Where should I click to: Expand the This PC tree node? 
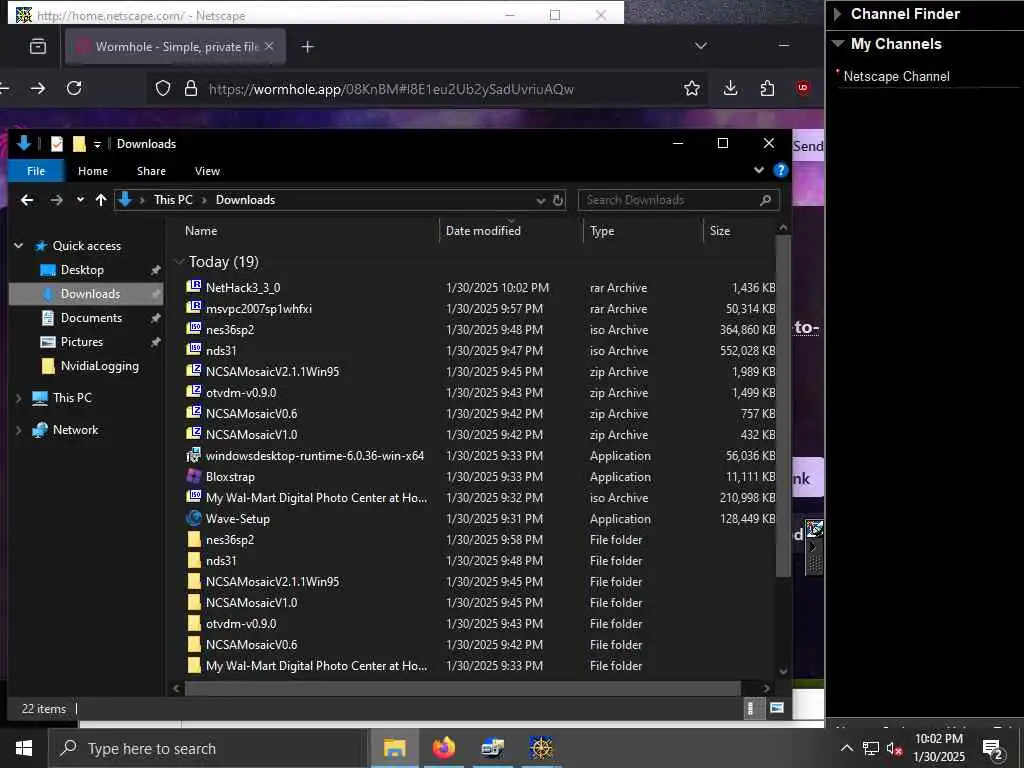tap(18, 398)
